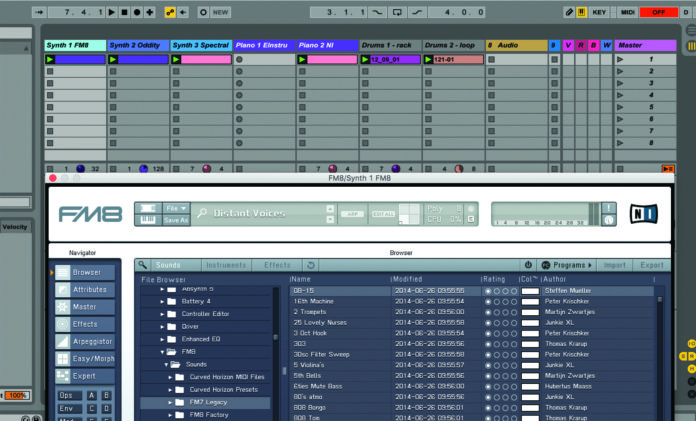Viewport: 696px width, 421px height.
Task: Click the session record circle button
Action: tap(203, 12)
